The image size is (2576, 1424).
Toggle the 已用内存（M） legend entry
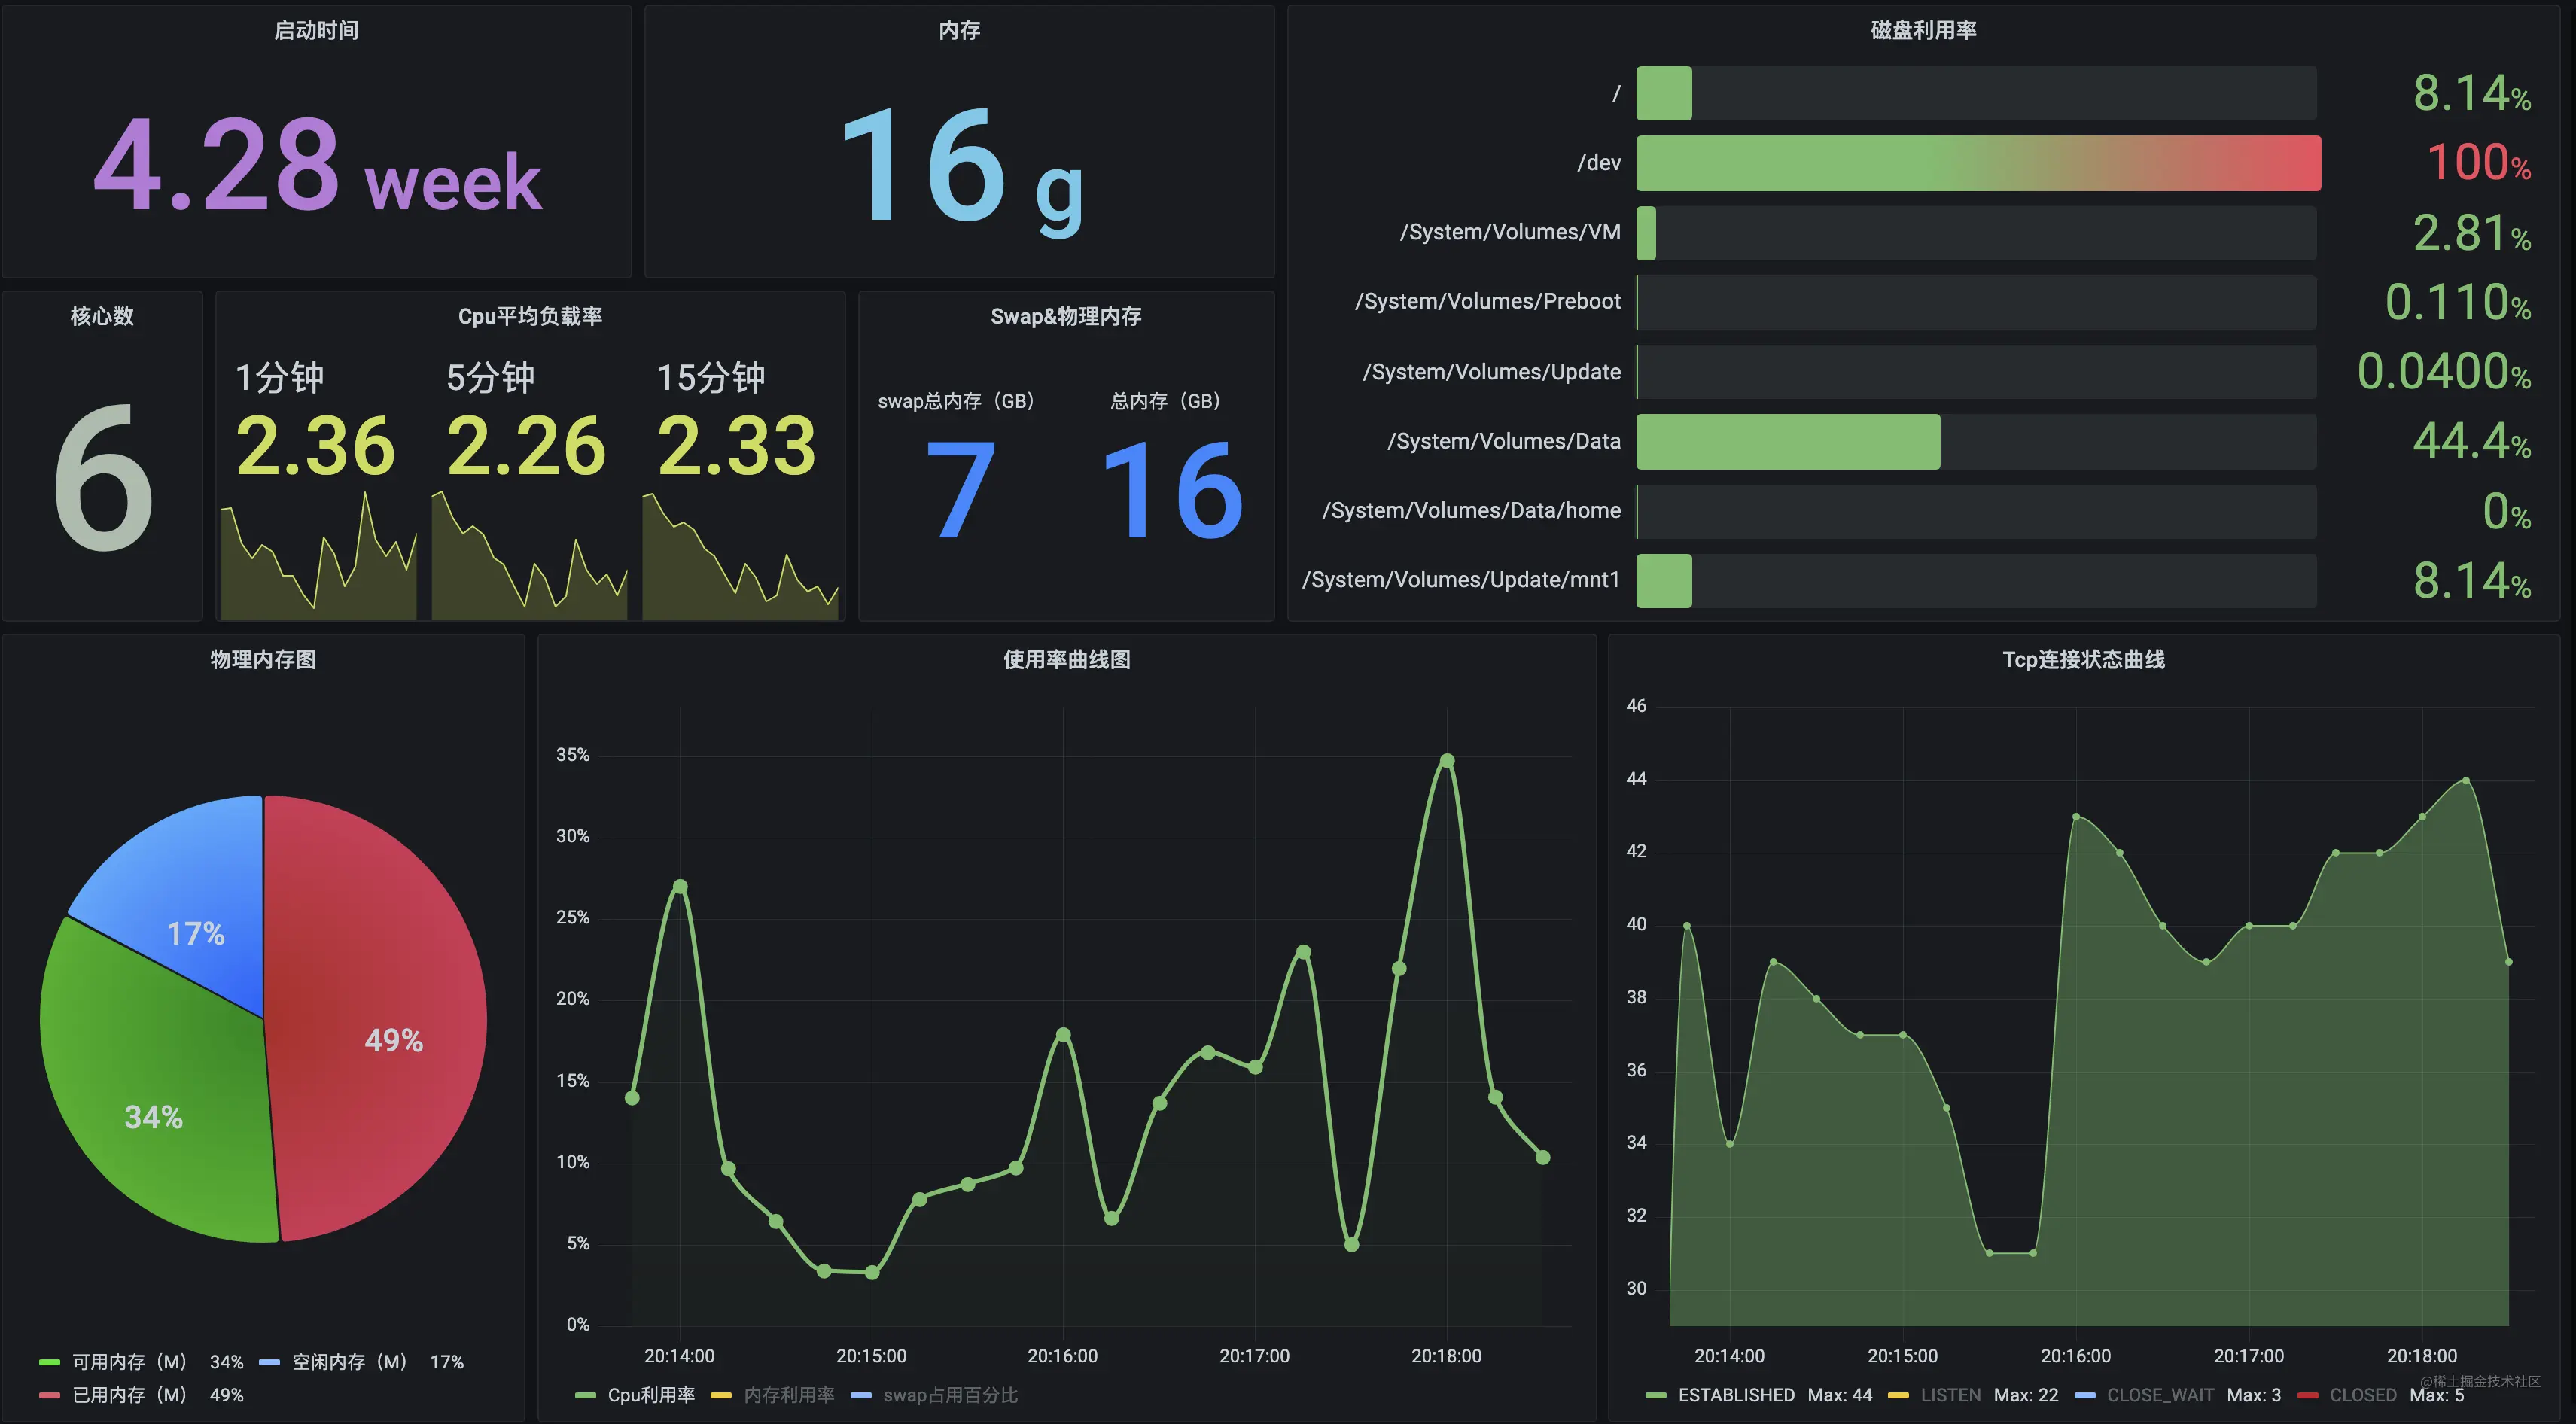[x=129, y=1395]
